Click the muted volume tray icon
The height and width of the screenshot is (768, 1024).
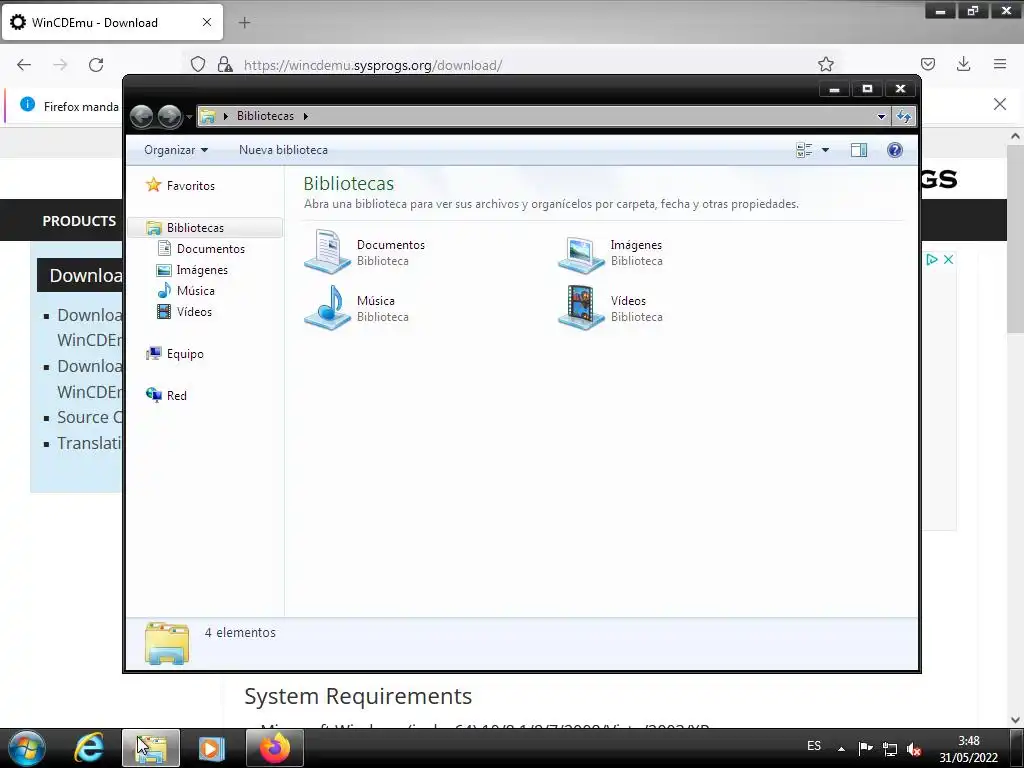click(x=914, y=750)
